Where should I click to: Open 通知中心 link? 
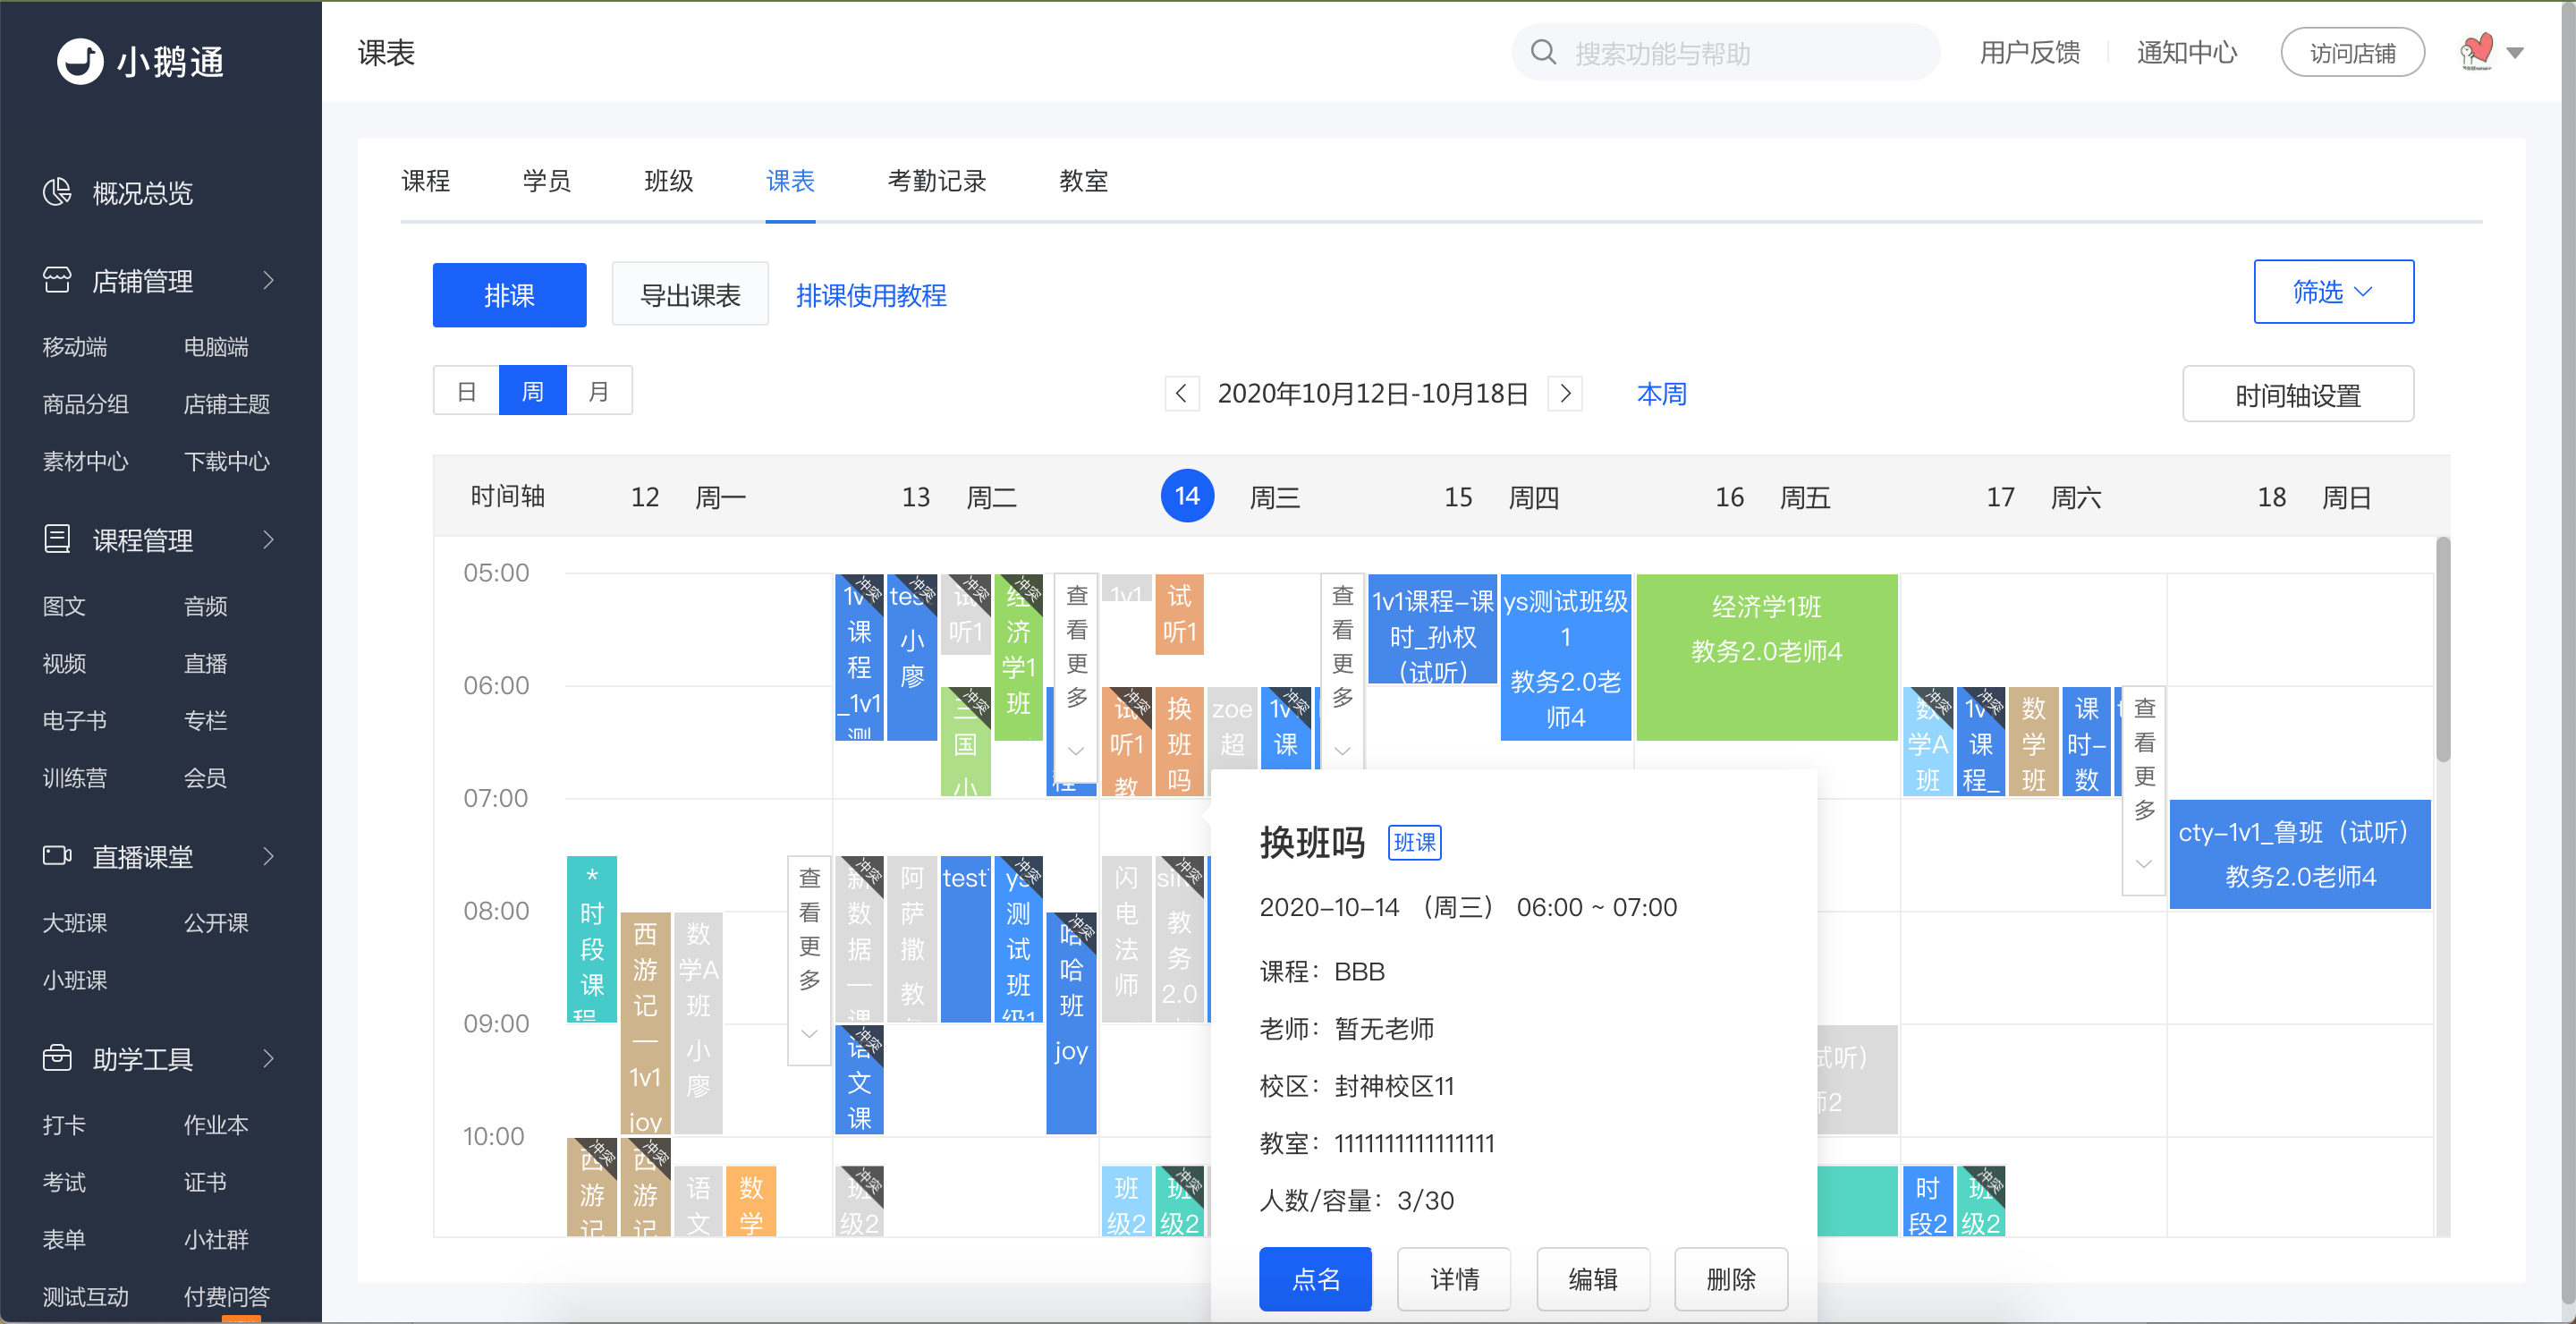2186,52
